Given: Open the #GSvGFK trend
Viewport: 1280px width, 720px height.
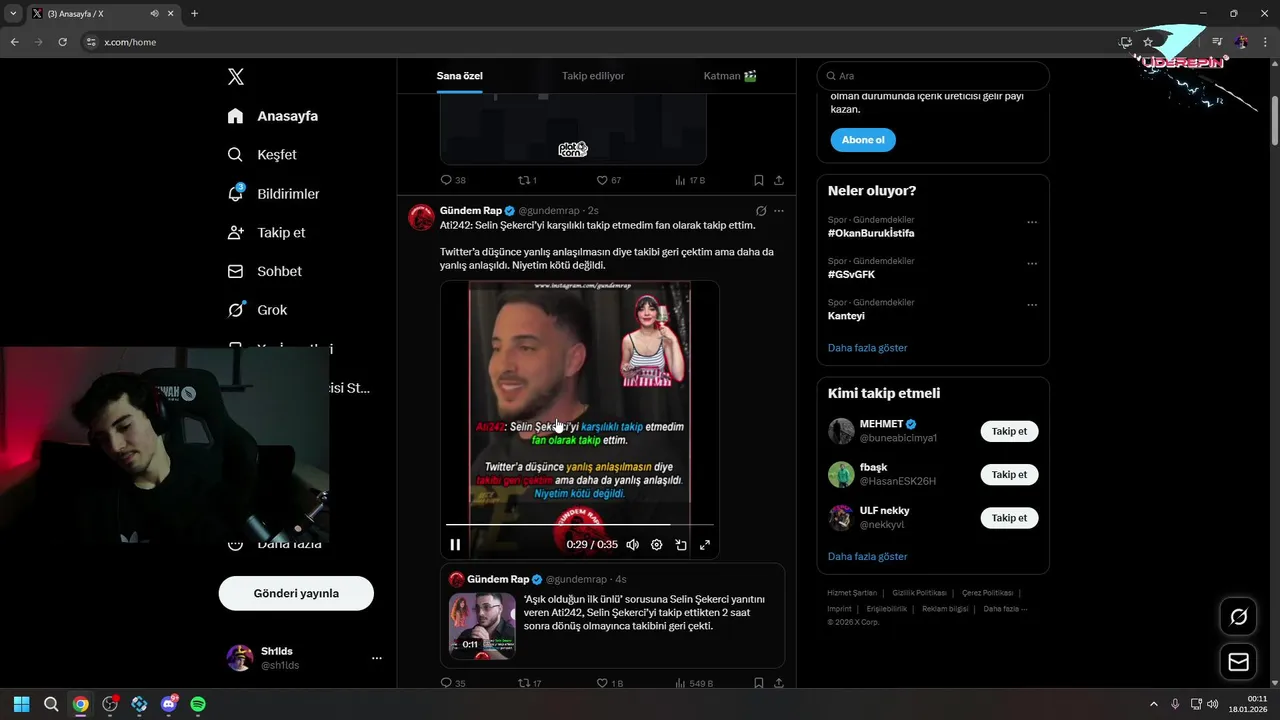Looking at the screenshot, I should [851, 274].
